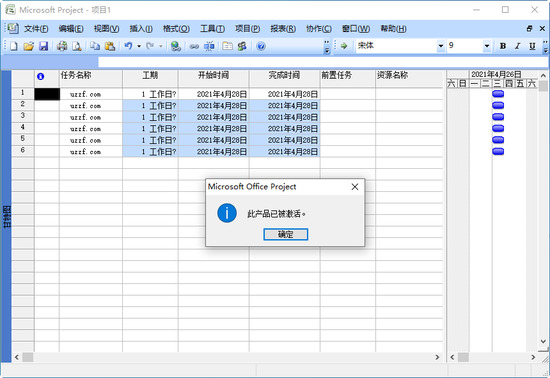Toggle bold formatting
This screenshot has height=378, width=550.
pos(503,46)
